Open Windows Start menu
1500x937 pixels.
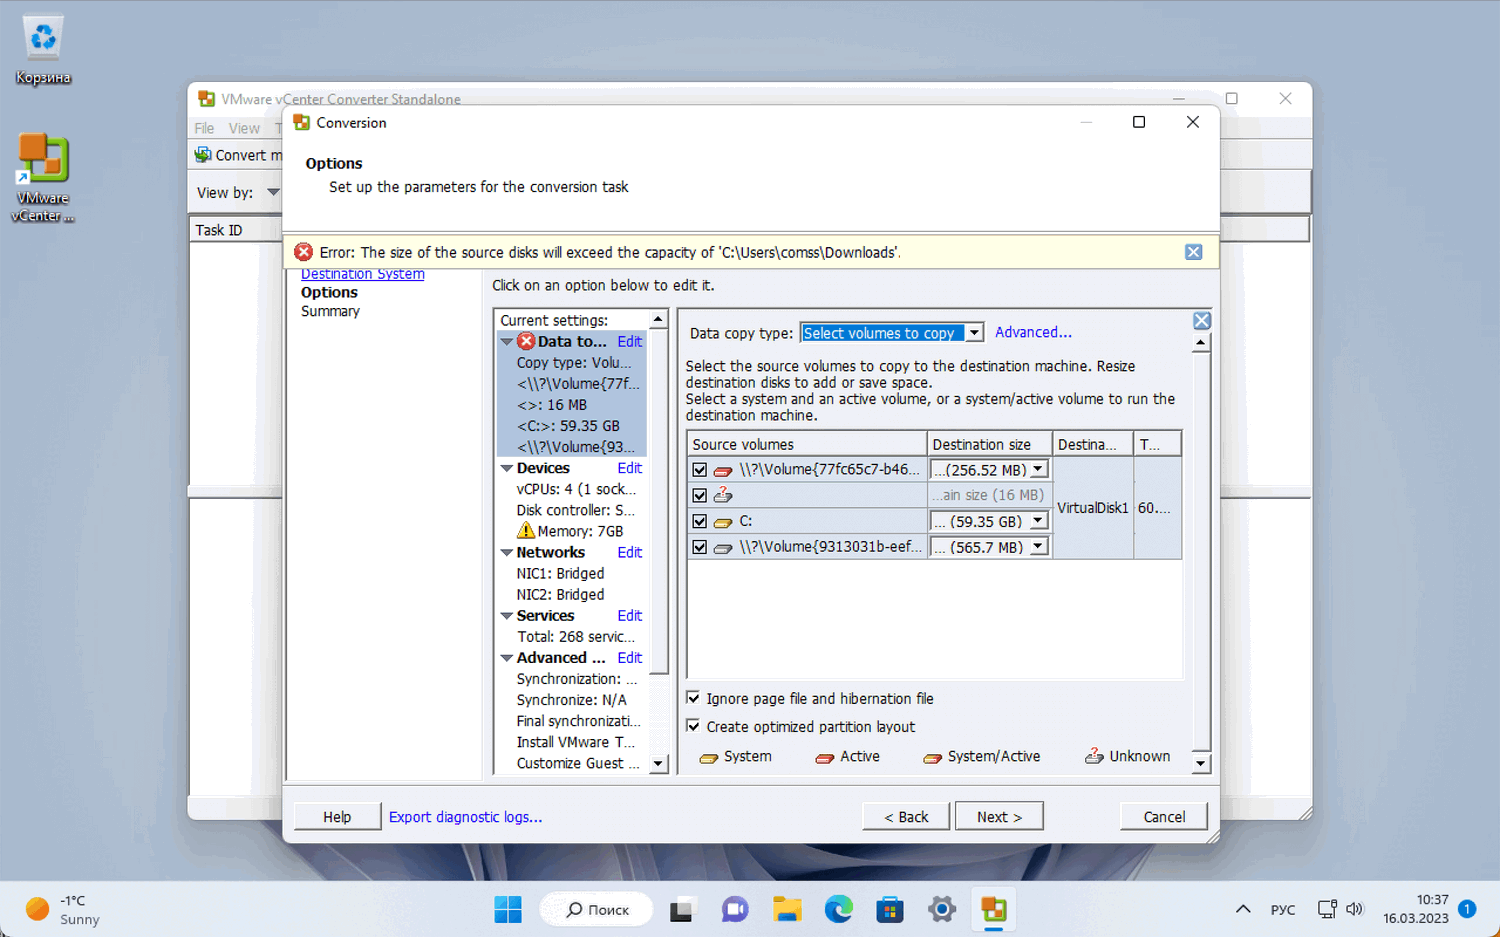click(508, 910)
